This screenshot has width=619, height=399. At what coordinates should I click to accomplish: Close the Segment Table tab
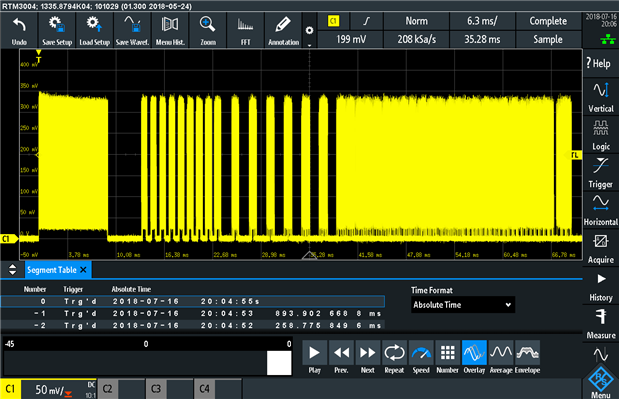point(83,270)
